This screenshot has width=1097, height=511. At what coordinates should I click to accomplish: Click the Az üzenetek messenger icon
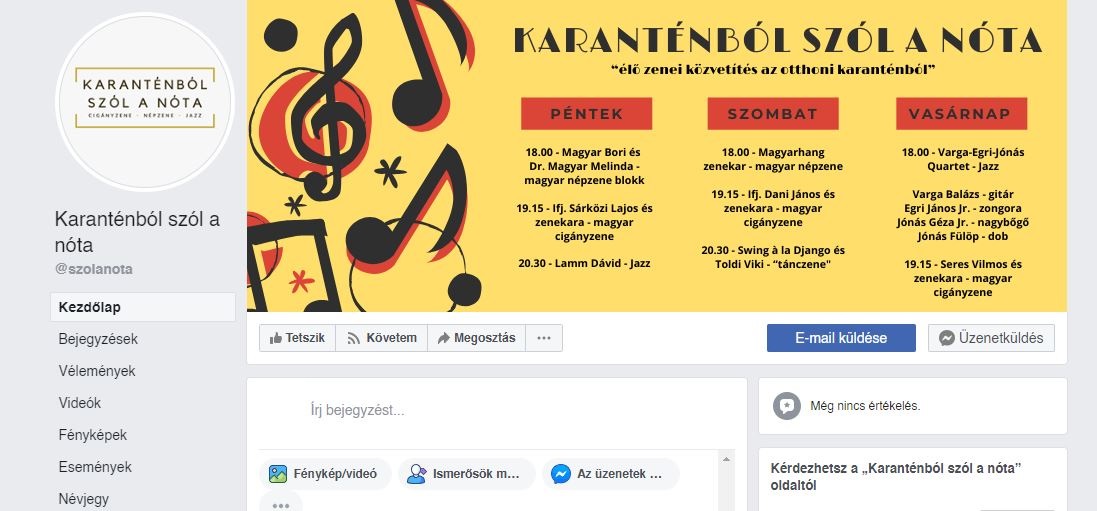560,474
